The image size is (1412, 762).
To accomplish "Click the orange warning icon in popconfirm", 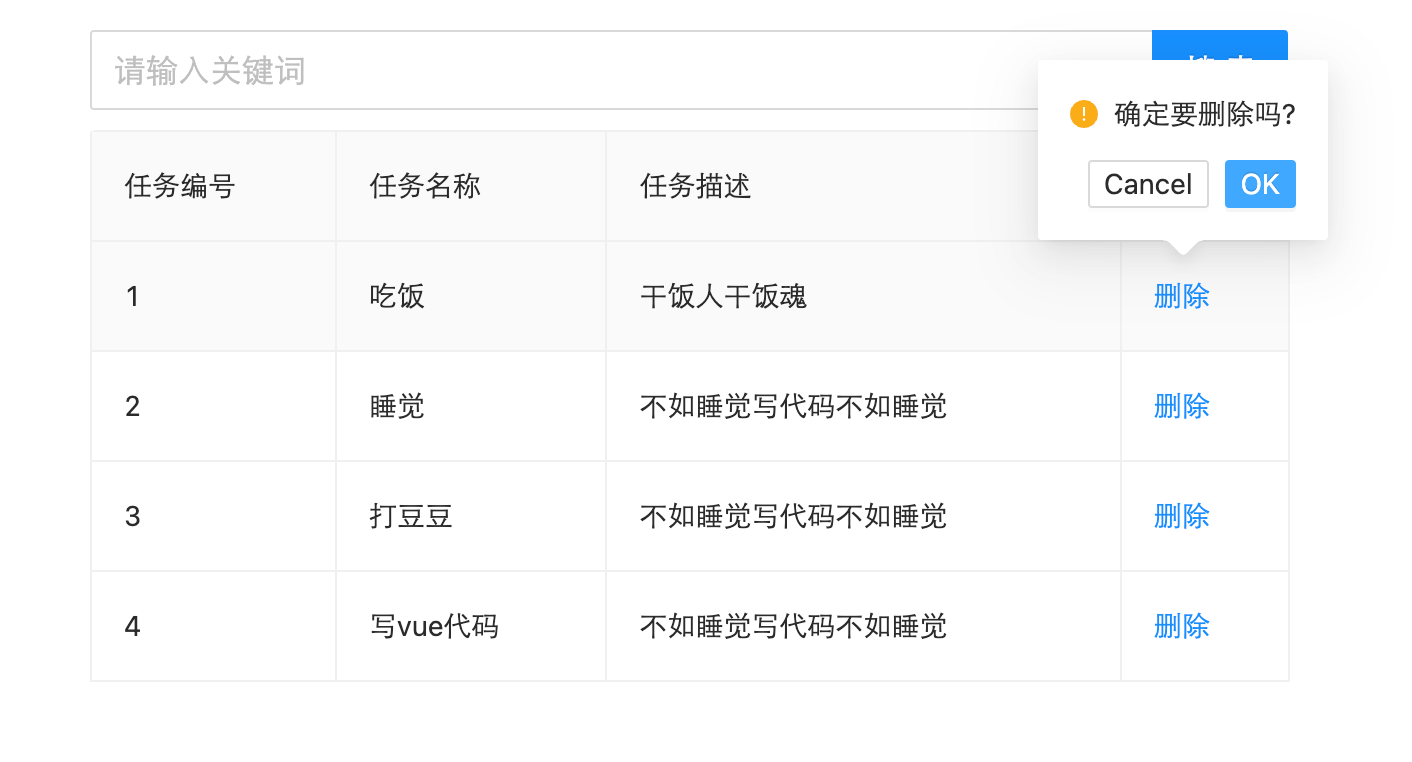I will pyautogui.click(x=1084, y=114).
